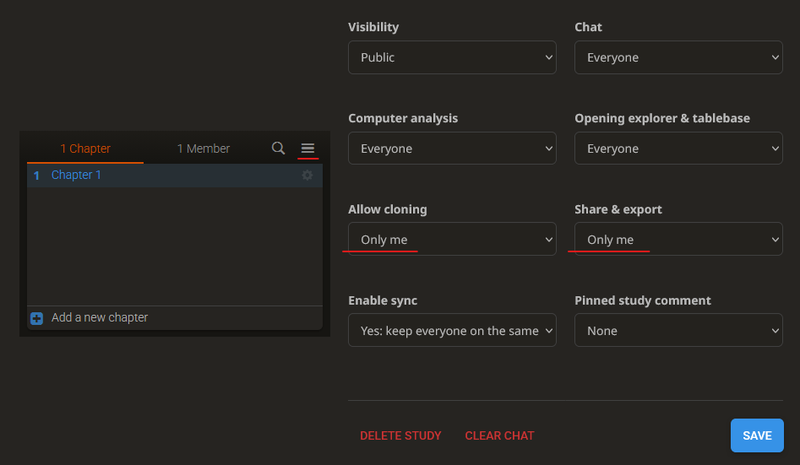Click the CLEAR CHAT button
The image size is (800, 465).
[x=499, y=436]
